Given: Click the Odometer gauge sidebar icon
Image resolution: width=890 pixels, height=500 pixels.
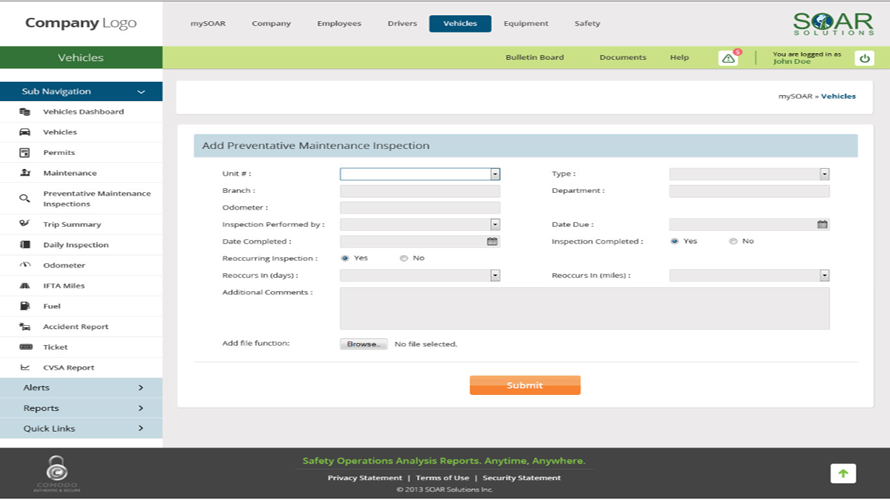Looking at the screenshot, I should (x=25, y=265).
